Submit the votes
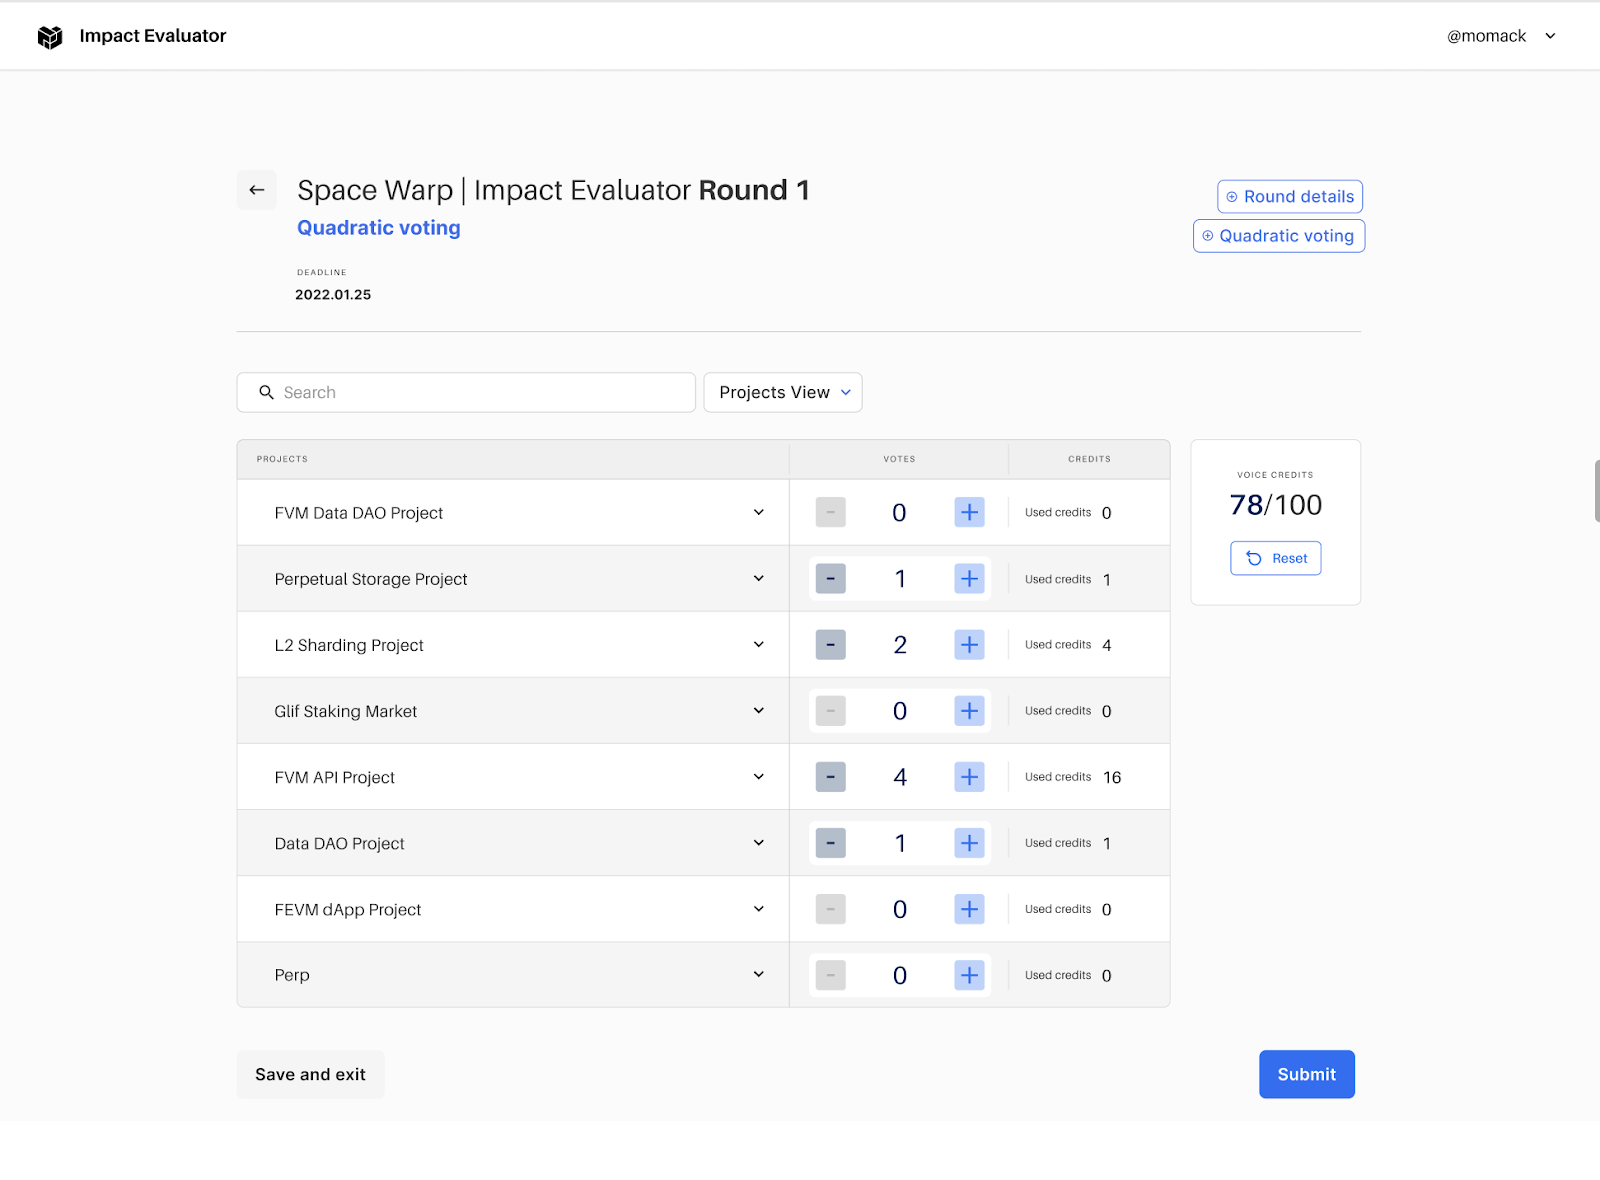This screenshot has height=1180, width=1600. tap(1306, 1074)
